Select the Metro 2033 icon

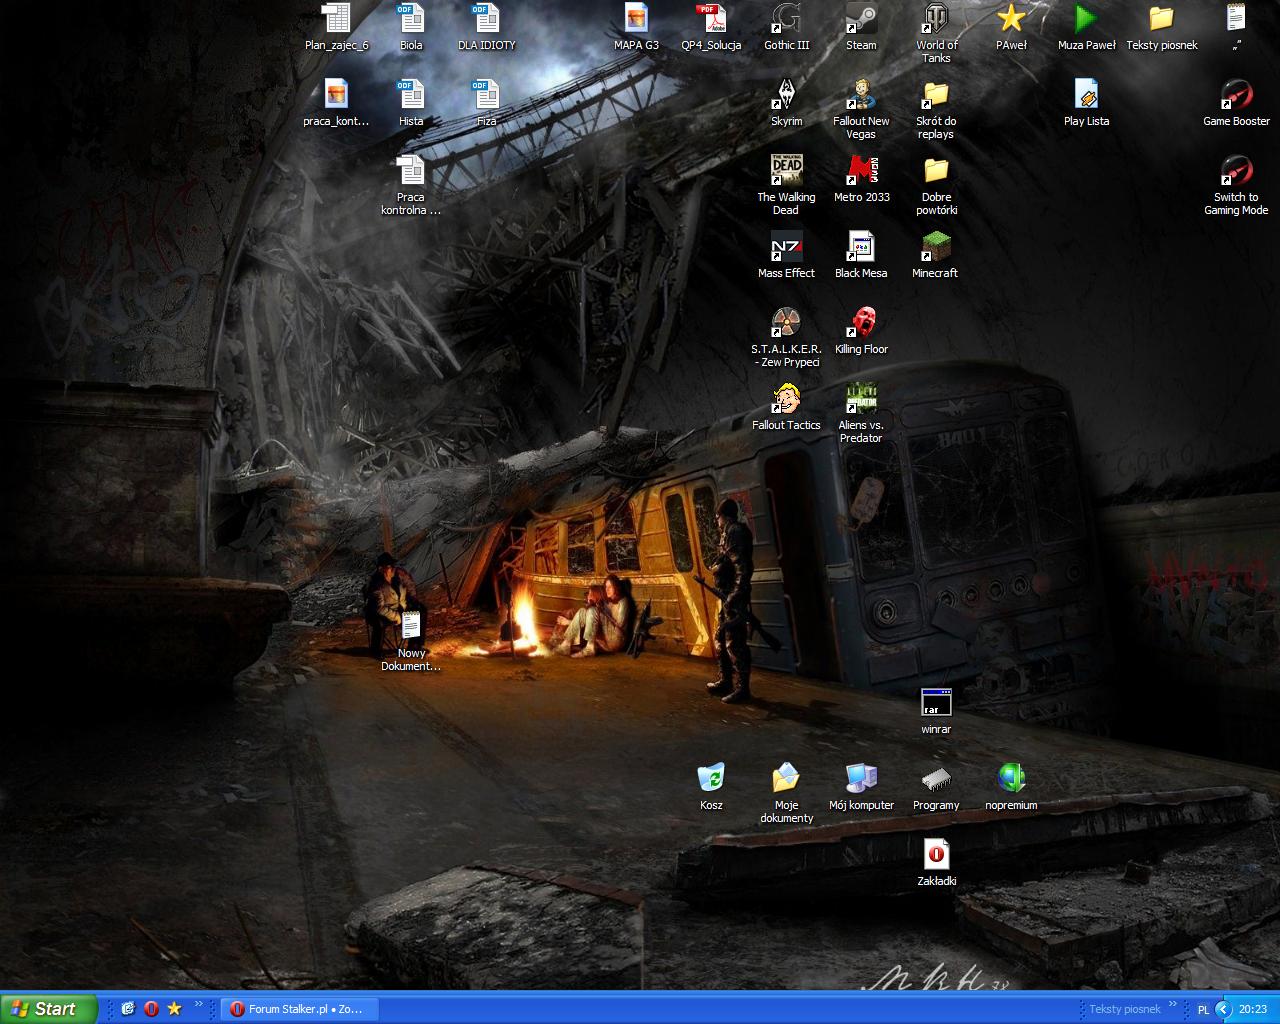click(861, 171)
